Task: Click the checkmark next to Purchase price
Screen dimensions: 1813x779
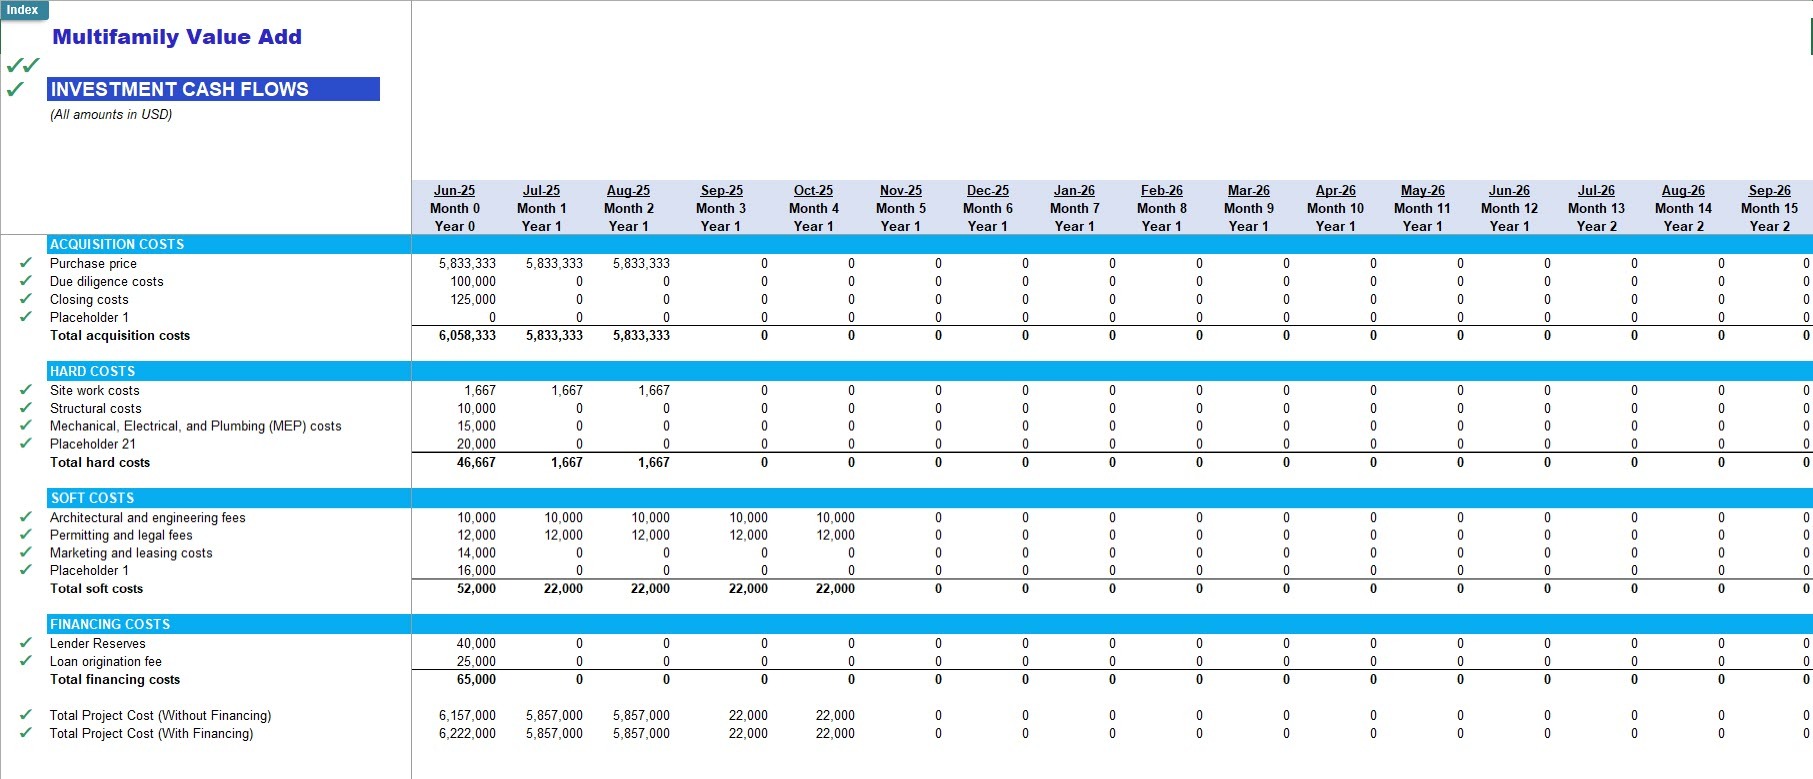Action: pyautogui.click(x=26, y=263)
